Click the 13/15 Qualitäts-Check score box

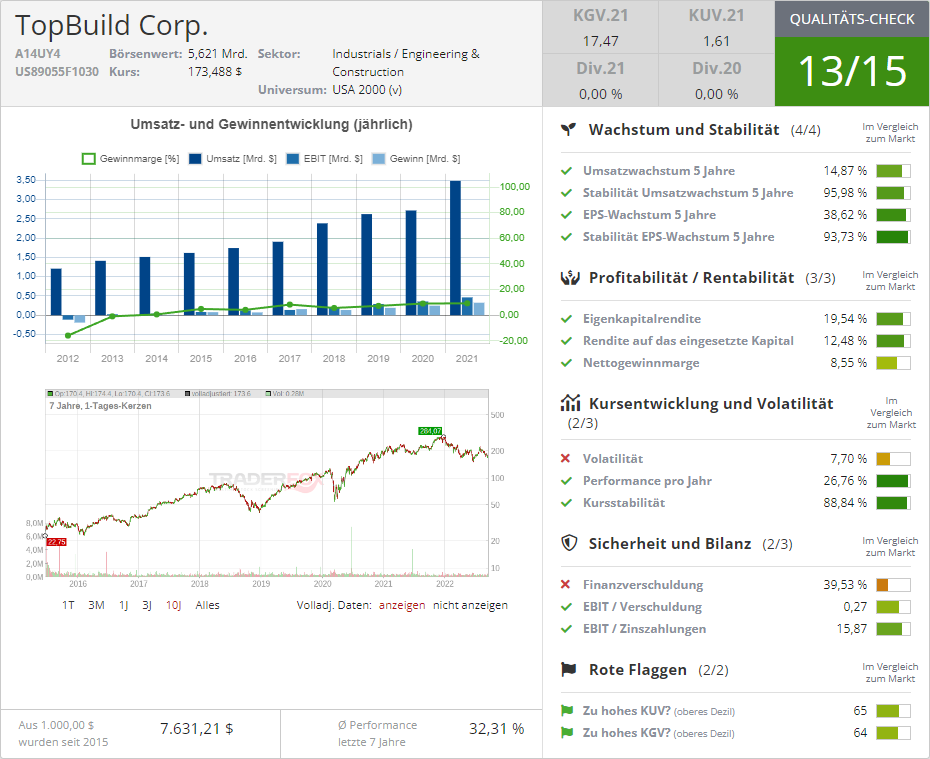click(851, 71)
